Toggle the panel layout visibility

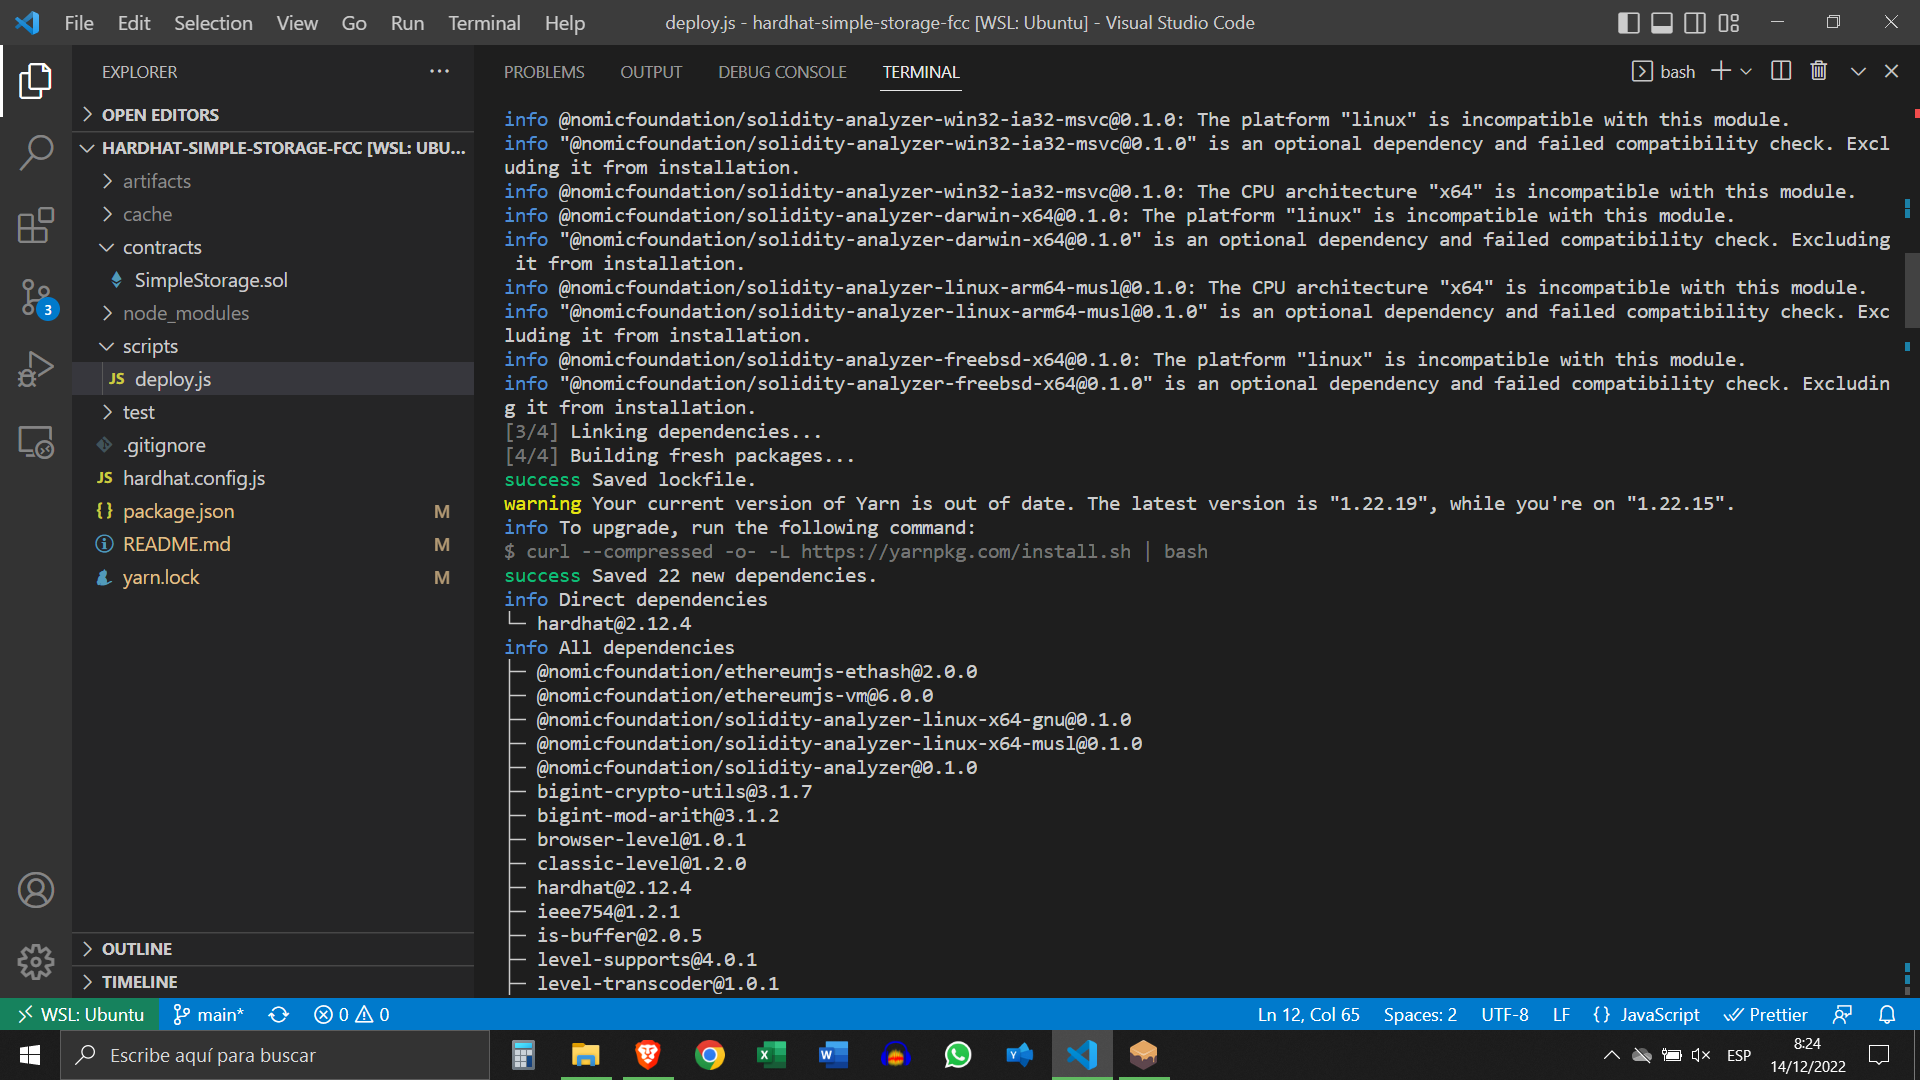pyautogui.click(x=1661, y=22)
